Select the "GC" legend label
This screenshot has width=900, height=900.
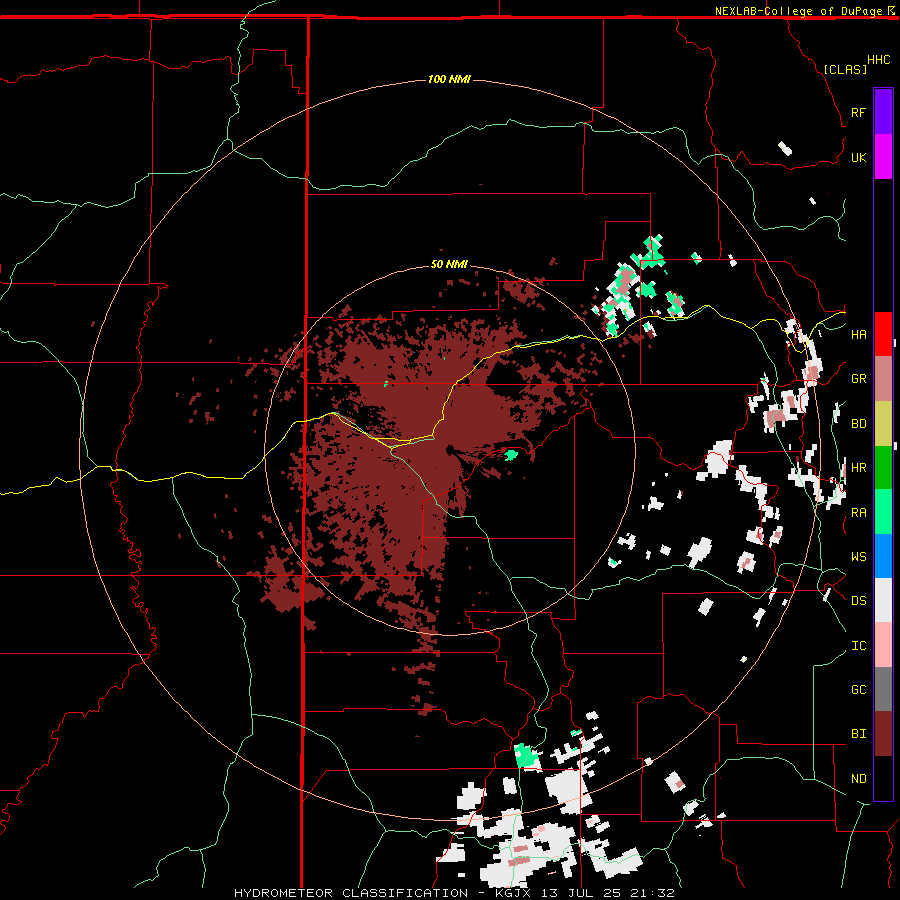[x=858, y=689]
